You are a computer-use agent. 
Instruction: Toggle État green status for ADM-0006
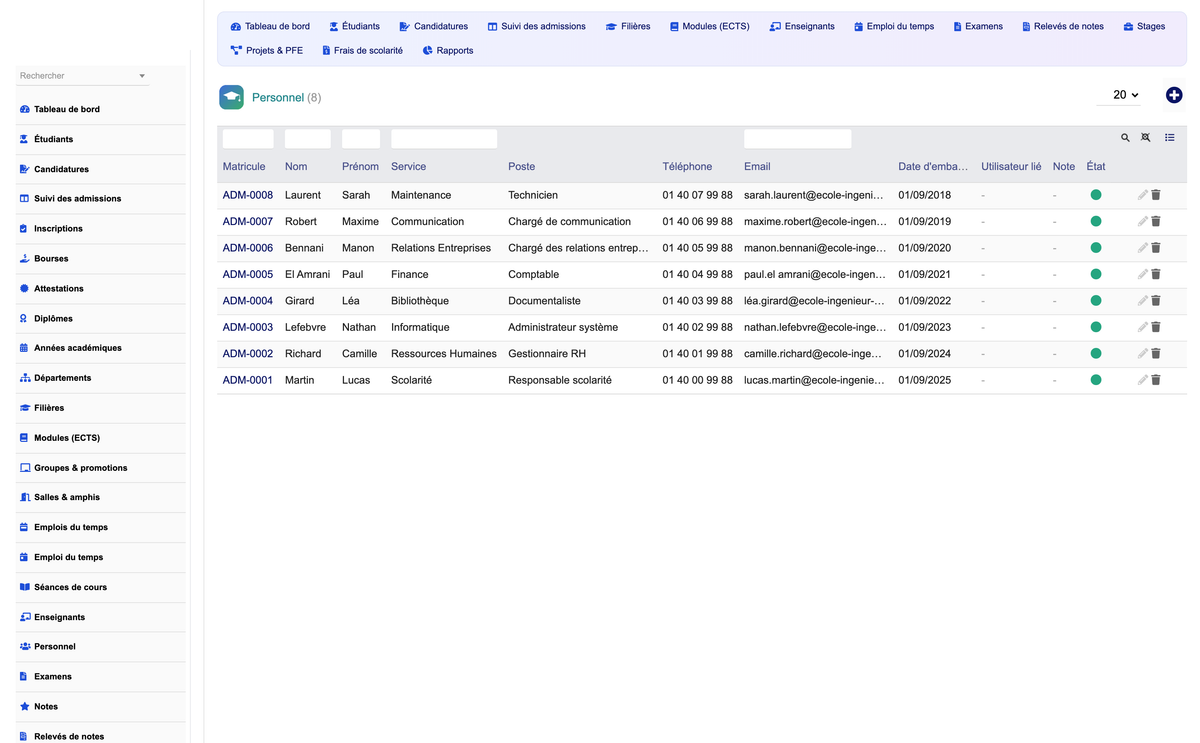point(1096,248)
